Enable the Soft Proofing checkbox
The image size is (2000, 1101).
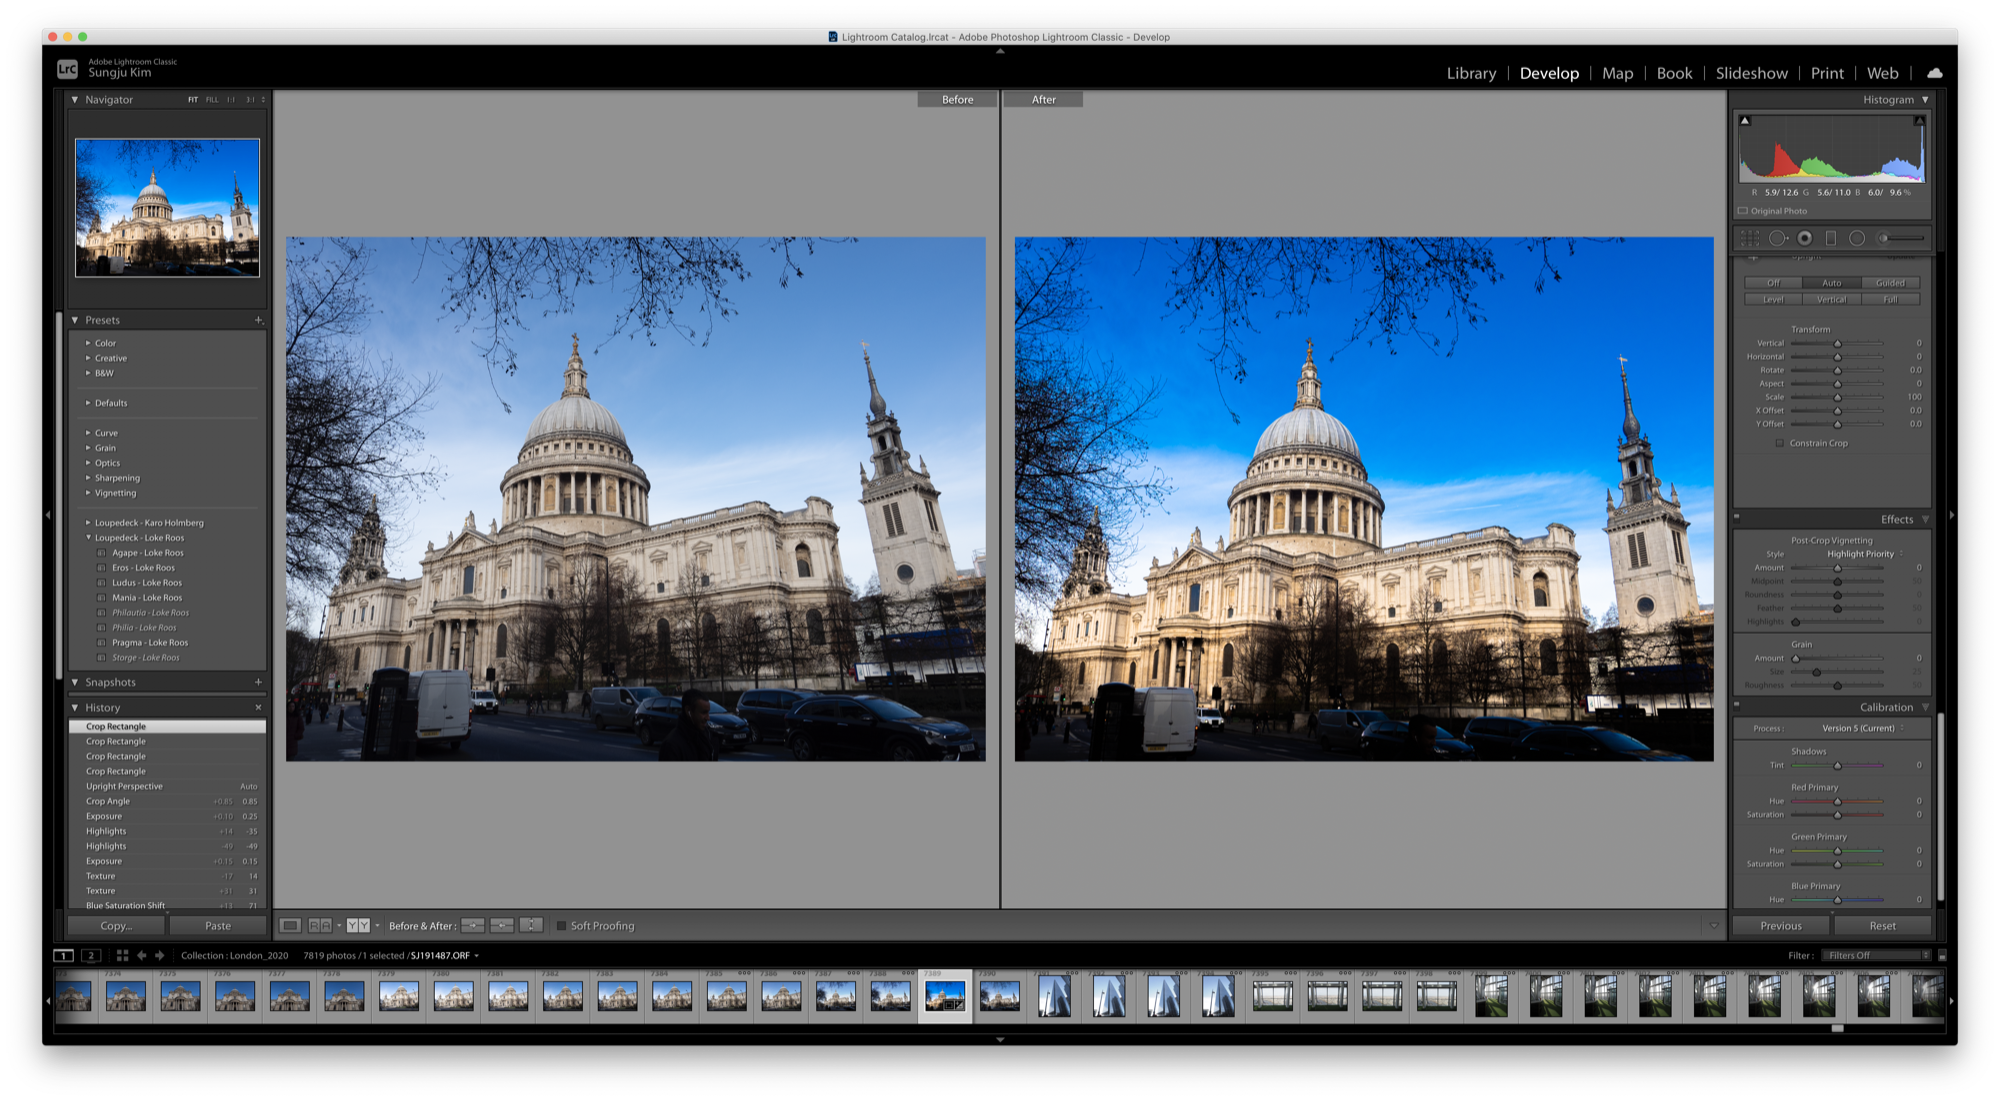point(561,926)
